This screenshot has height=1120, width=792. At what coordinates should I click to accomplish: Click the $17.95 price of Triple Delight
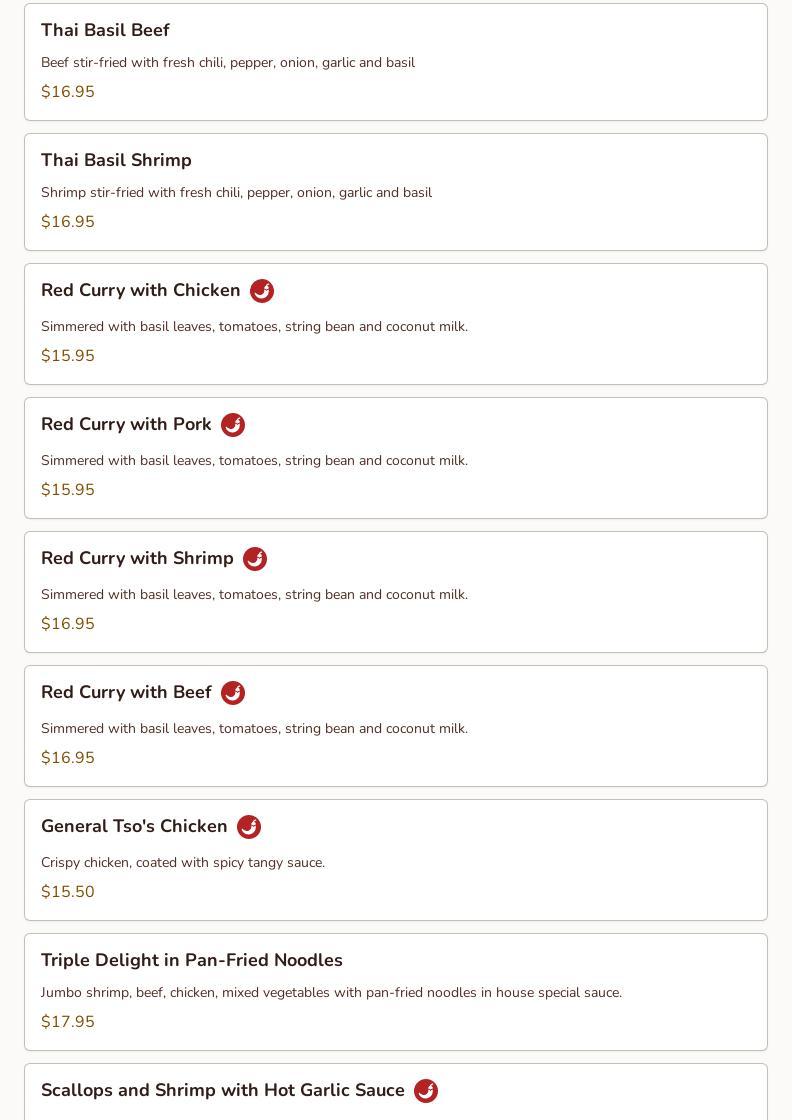pyautogui.click(x=68, y=1021)
